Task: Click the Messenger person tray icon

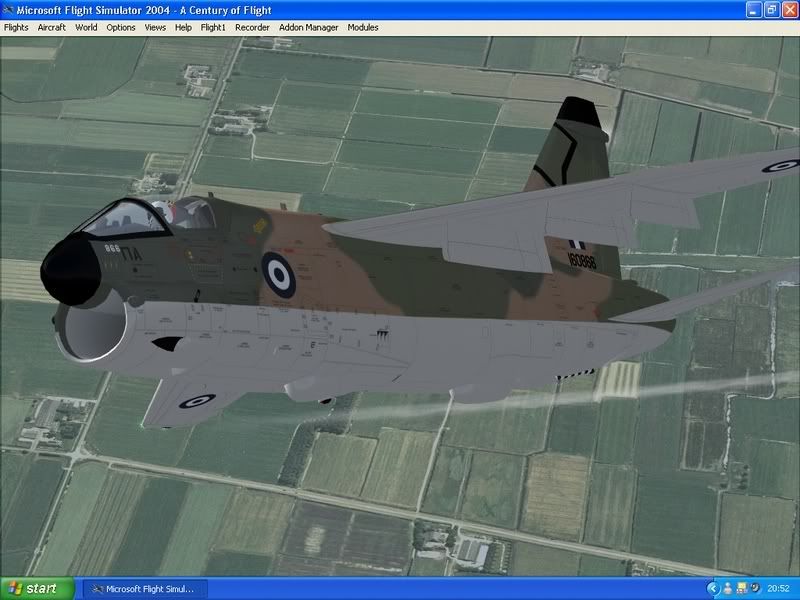Action: click(728, 589)
